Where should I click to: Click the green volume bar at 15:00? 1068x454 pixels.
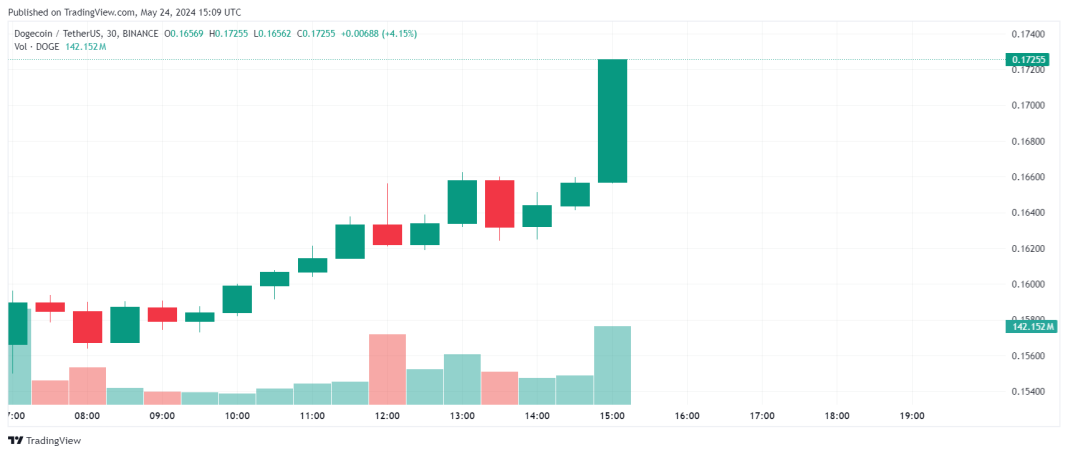pyautogui.click(x=612, y=364)
